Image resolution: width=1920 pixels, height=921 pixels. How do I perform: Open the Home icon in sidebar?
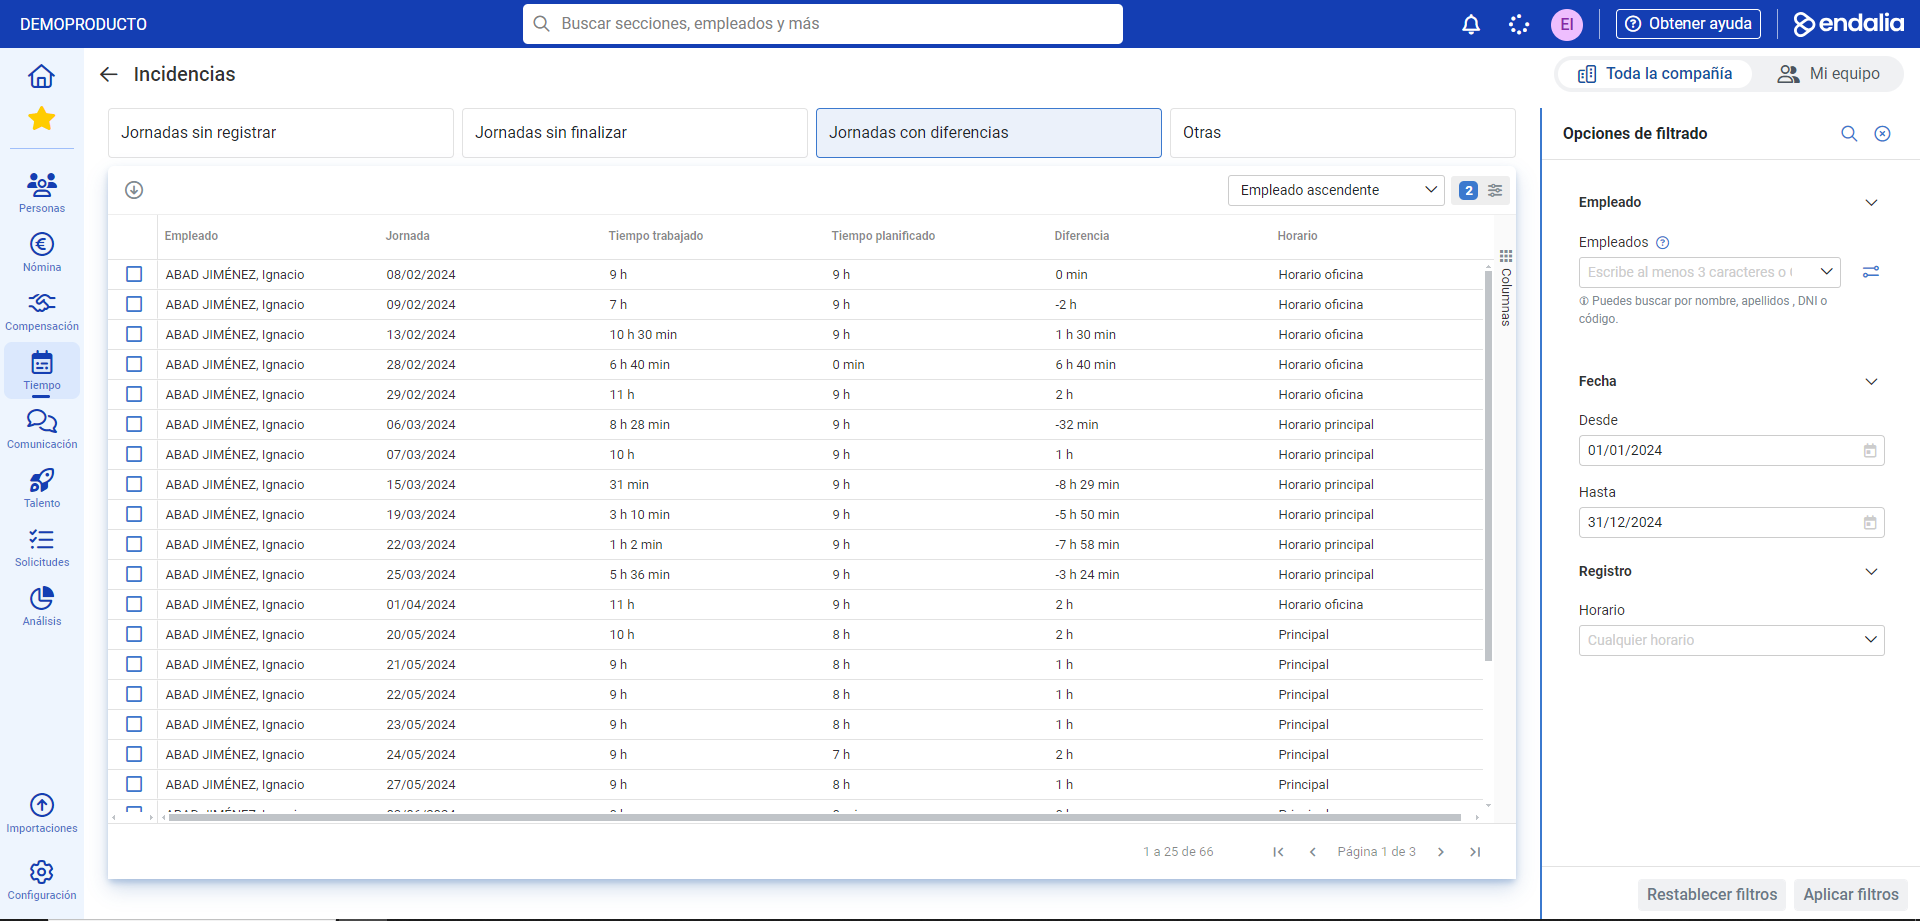[x=41, y=76]
